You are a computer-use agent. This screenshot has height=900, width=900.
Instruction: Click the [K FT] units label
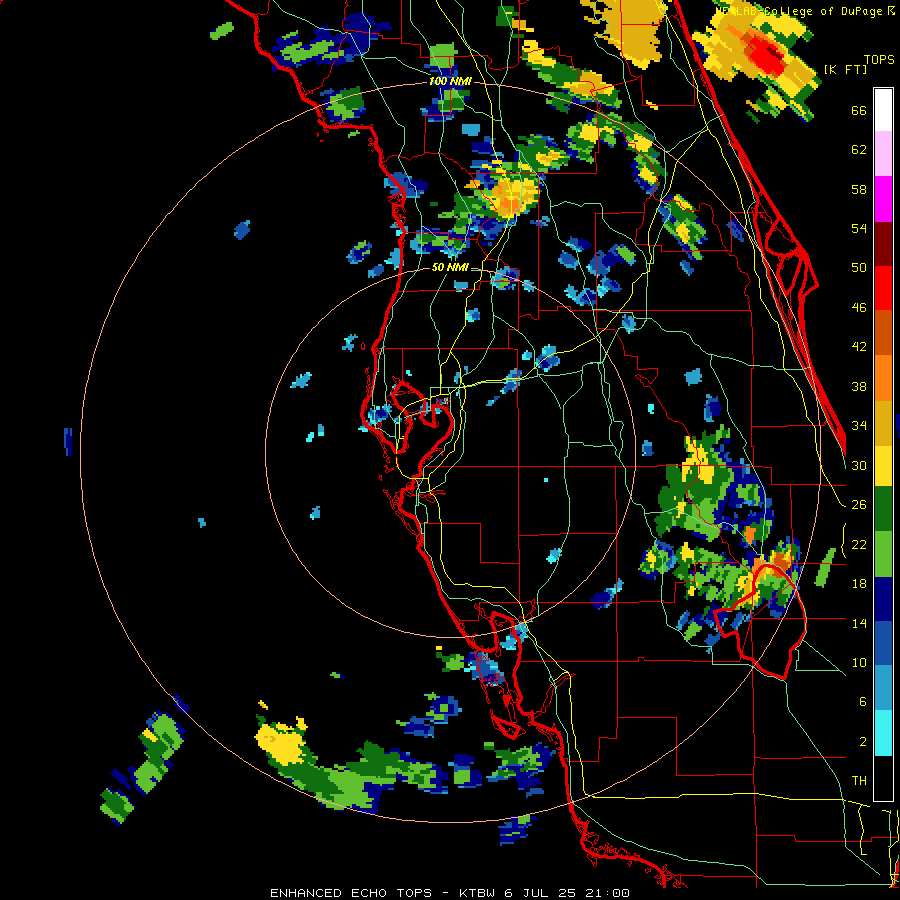[x=845, y=69]
